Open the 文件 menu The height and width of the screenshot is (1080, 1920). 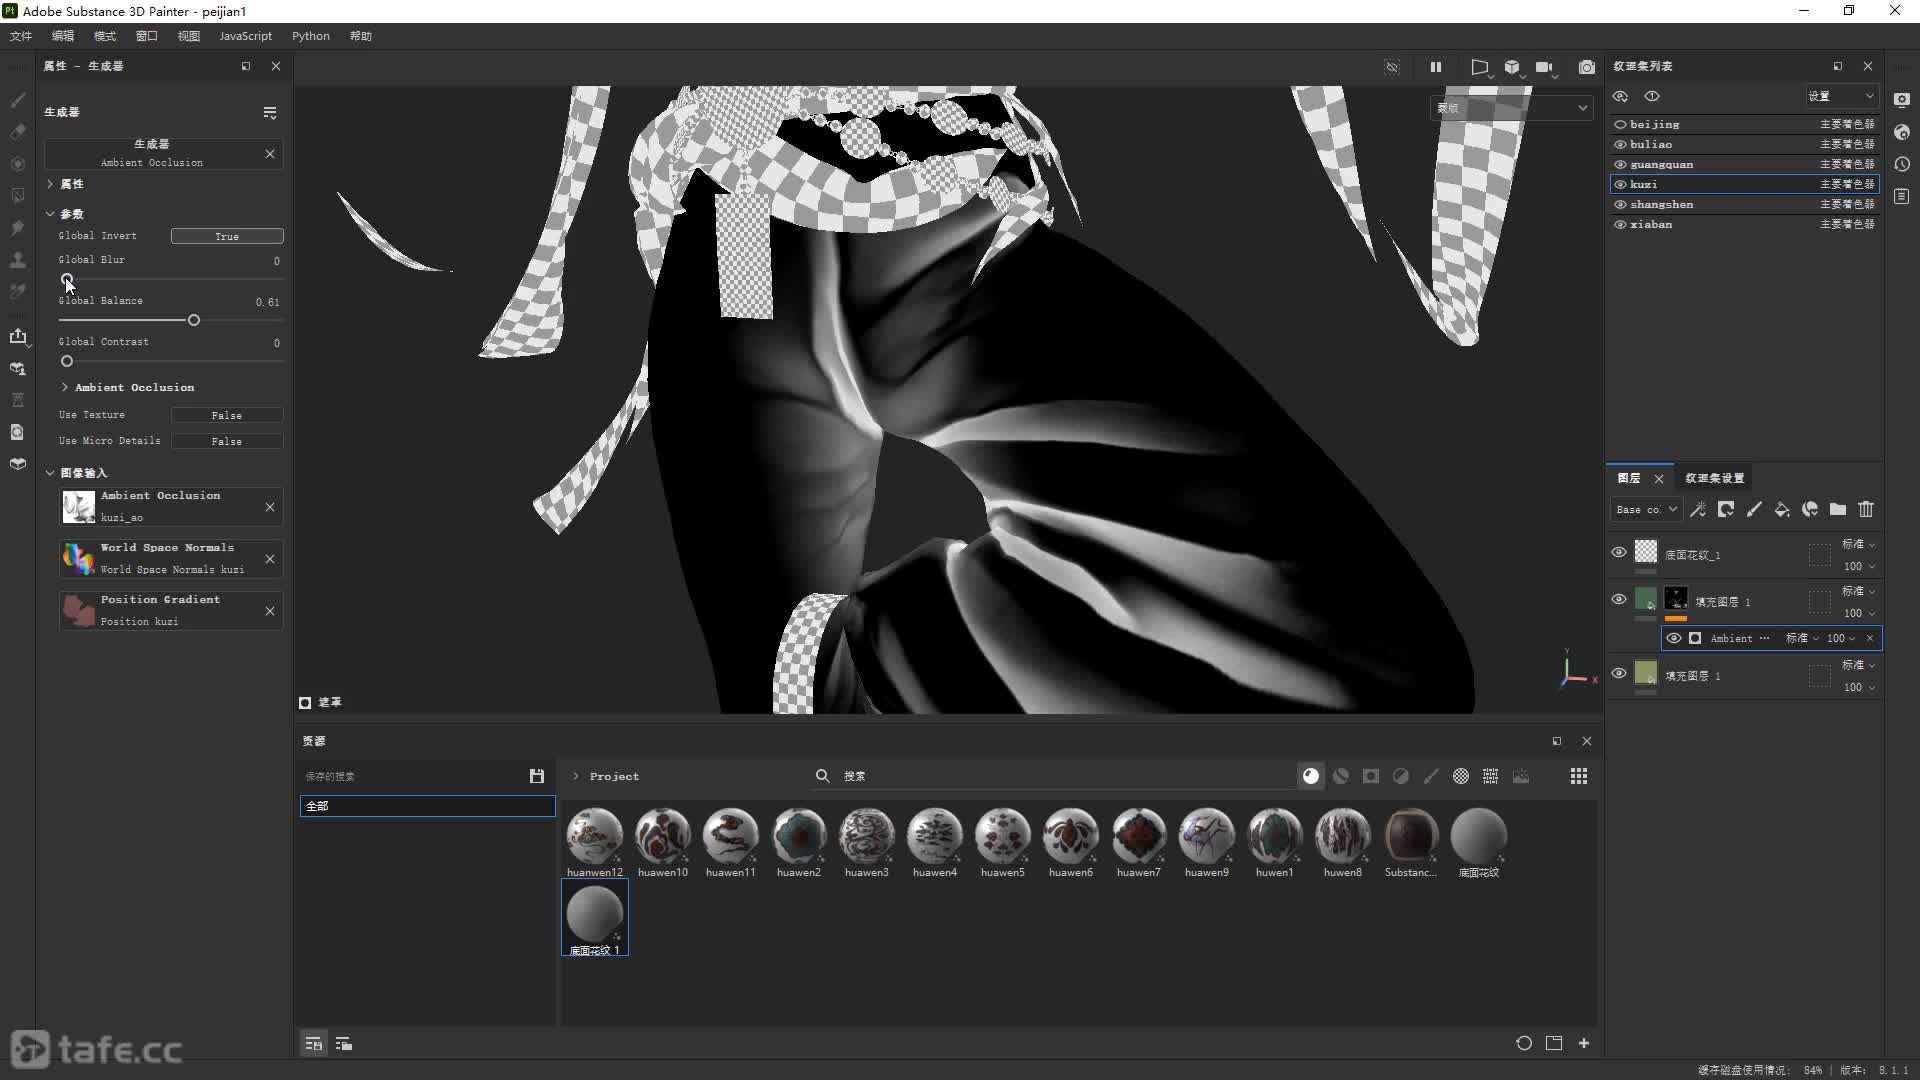(x=21, y=36)
